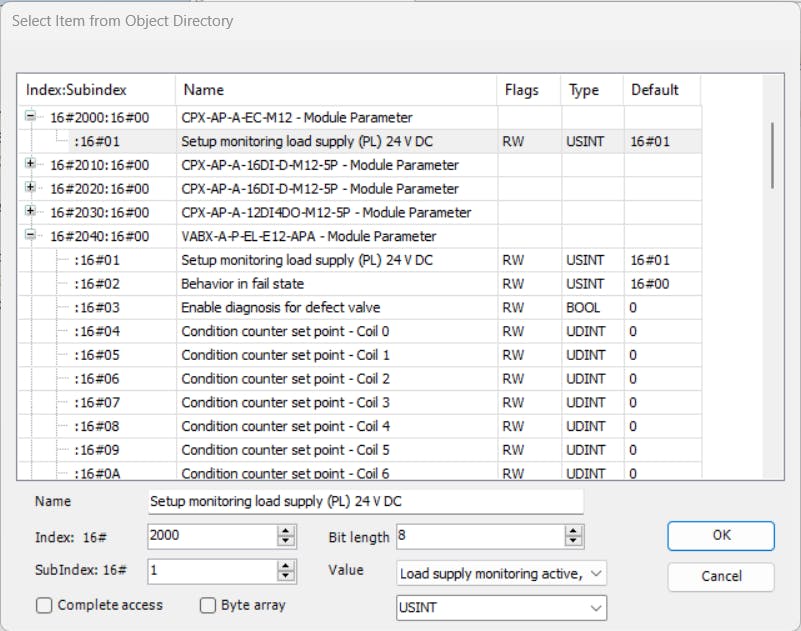Expand the 16#2020:16#00 tree node
Screen dimensions: 801x631
(x=30, y=187)
